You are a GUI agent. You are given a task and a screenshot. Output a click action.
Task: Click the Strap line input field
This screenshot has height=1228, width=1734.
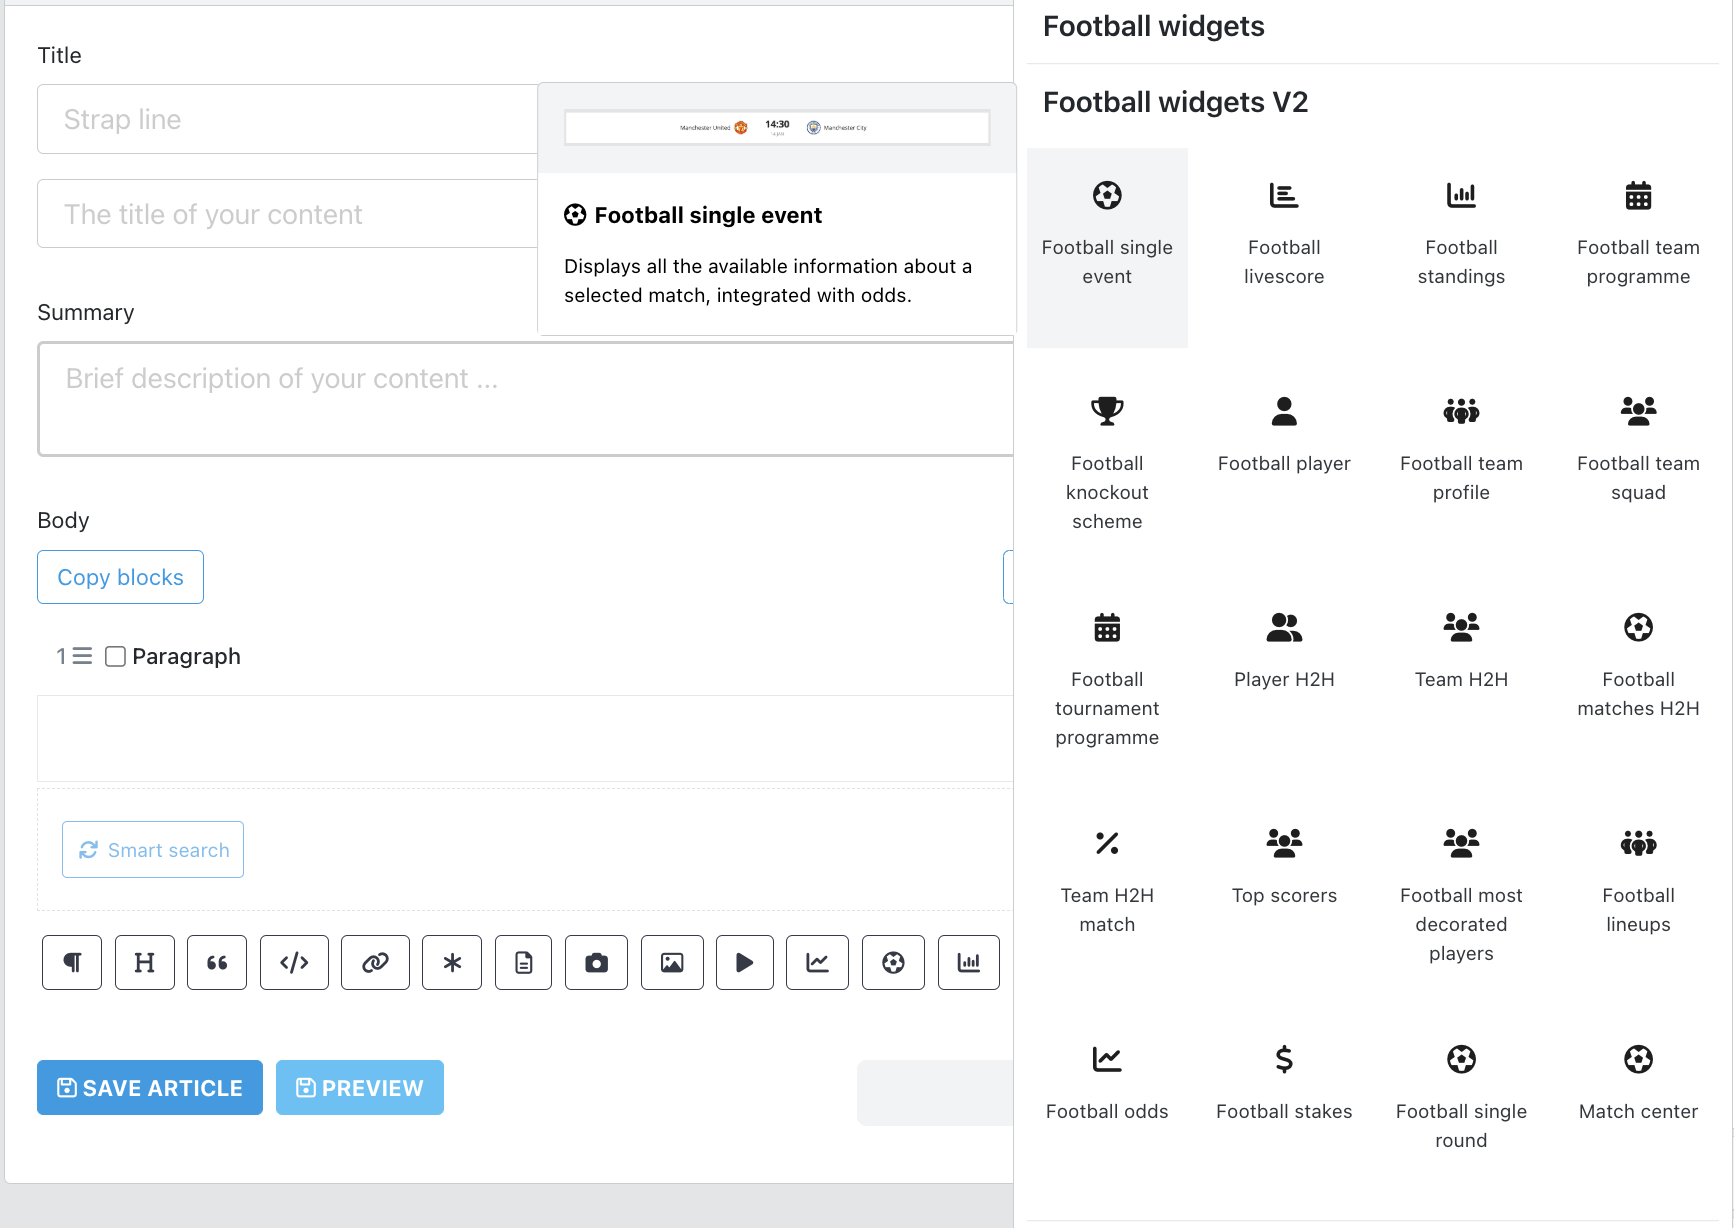pyautogui.click(x=287, y=119)
